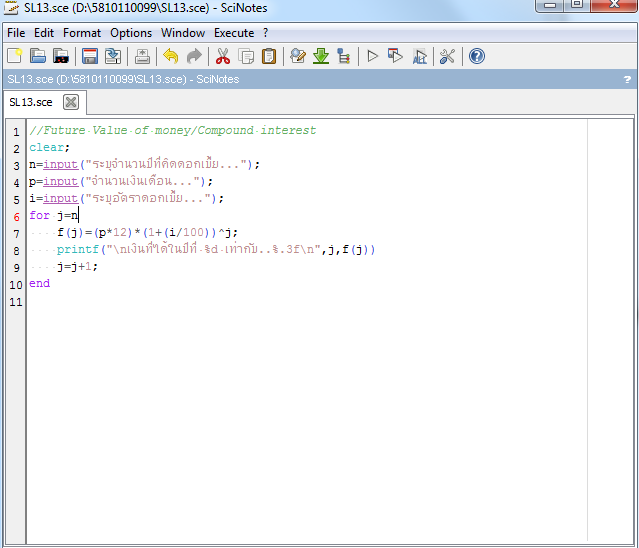The width and height of the screenshot is (639, 548).
Task: Click Save and Execute toolbar icon
Action: coord(395,56)
